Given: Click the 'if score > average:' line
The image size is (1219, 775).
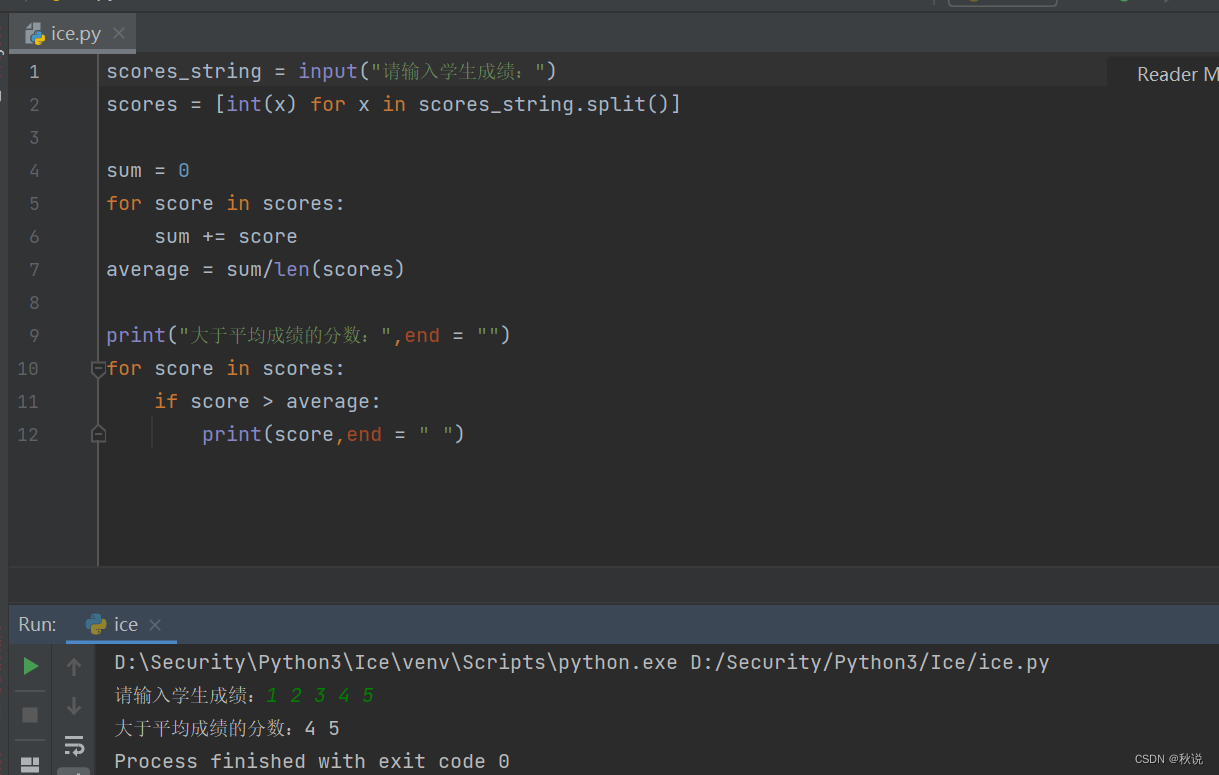Looking at the screenshot, I should click(x=267, y=402).
